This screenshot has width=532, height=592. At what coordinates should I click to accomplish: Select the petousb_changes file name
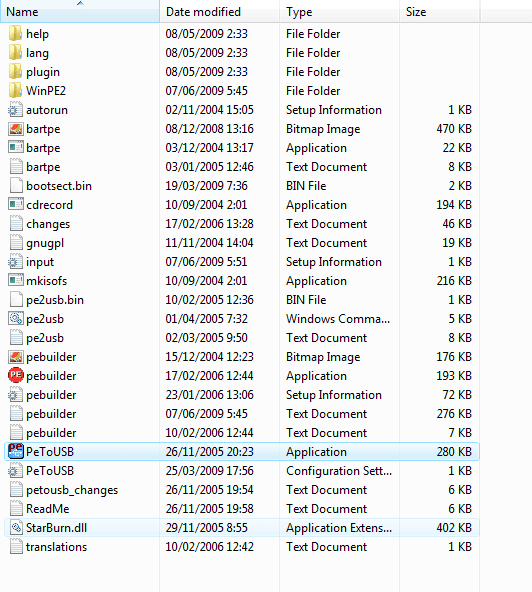point(72,490)
